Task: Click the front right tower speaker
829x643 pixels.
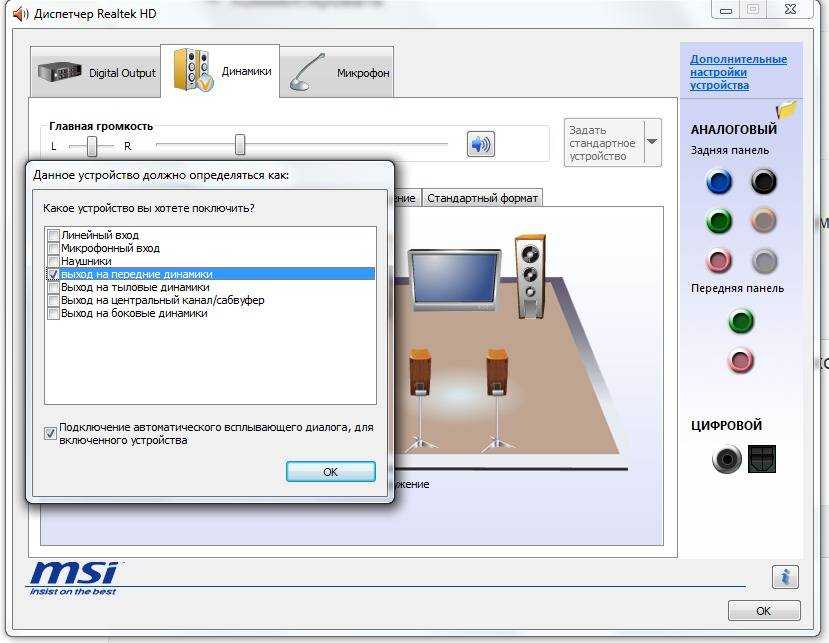Action: click(530, 277)
